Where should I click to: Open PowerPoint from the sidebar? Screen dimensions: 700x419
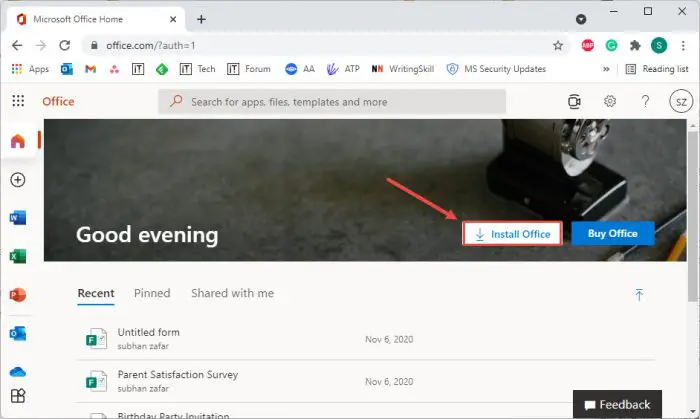click(x=18, y=295)
